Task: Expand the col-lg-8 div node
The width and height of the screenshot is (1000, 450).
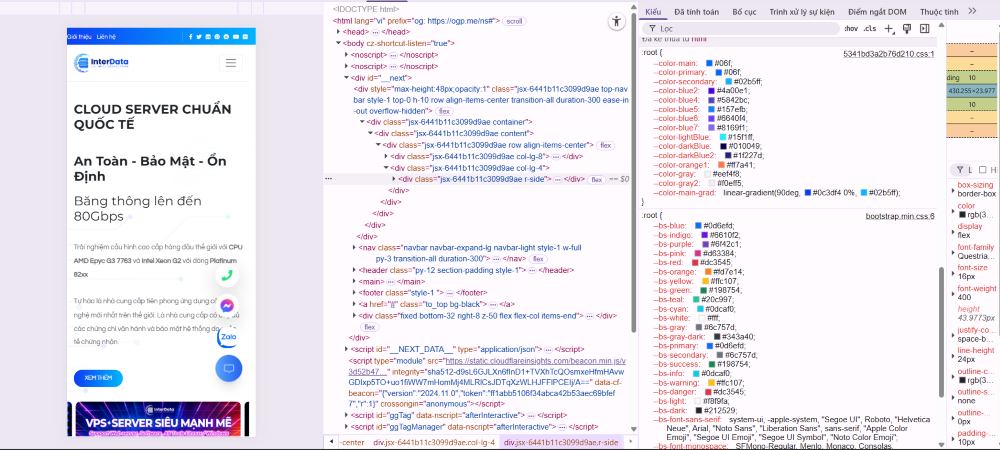Action: click(x=386, y=156)
